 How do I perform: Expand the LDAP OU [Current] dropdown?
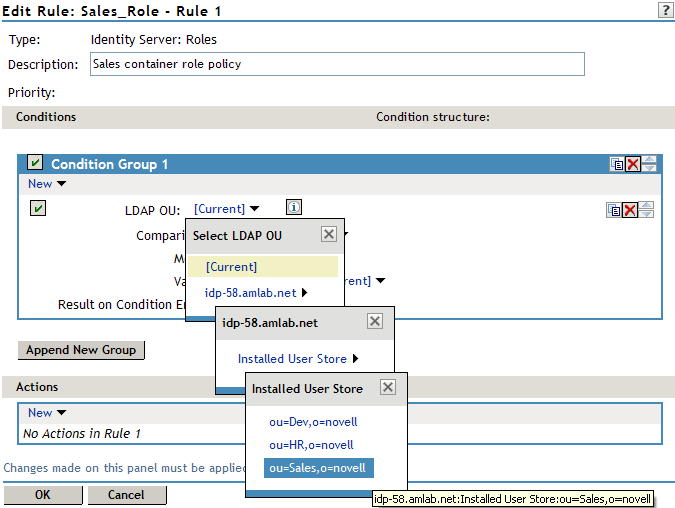226,209
